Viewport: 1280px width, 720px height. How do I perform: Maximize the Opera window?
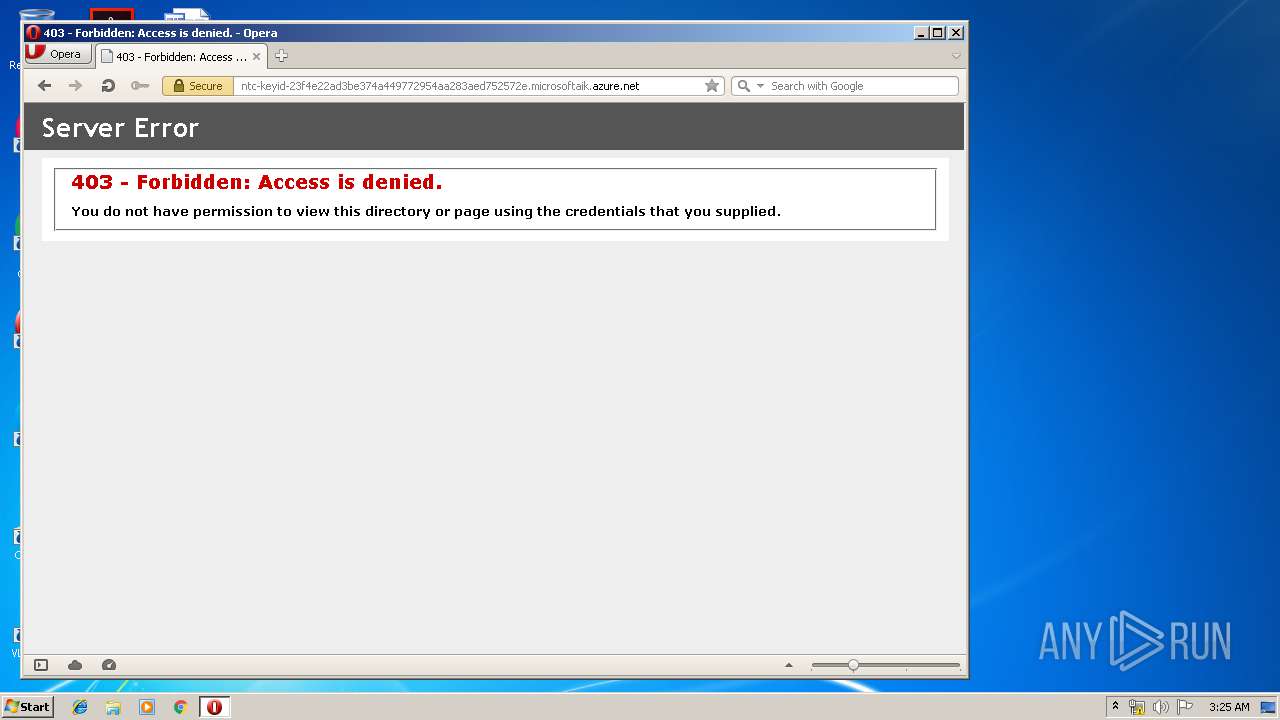[x=937, y=33]
